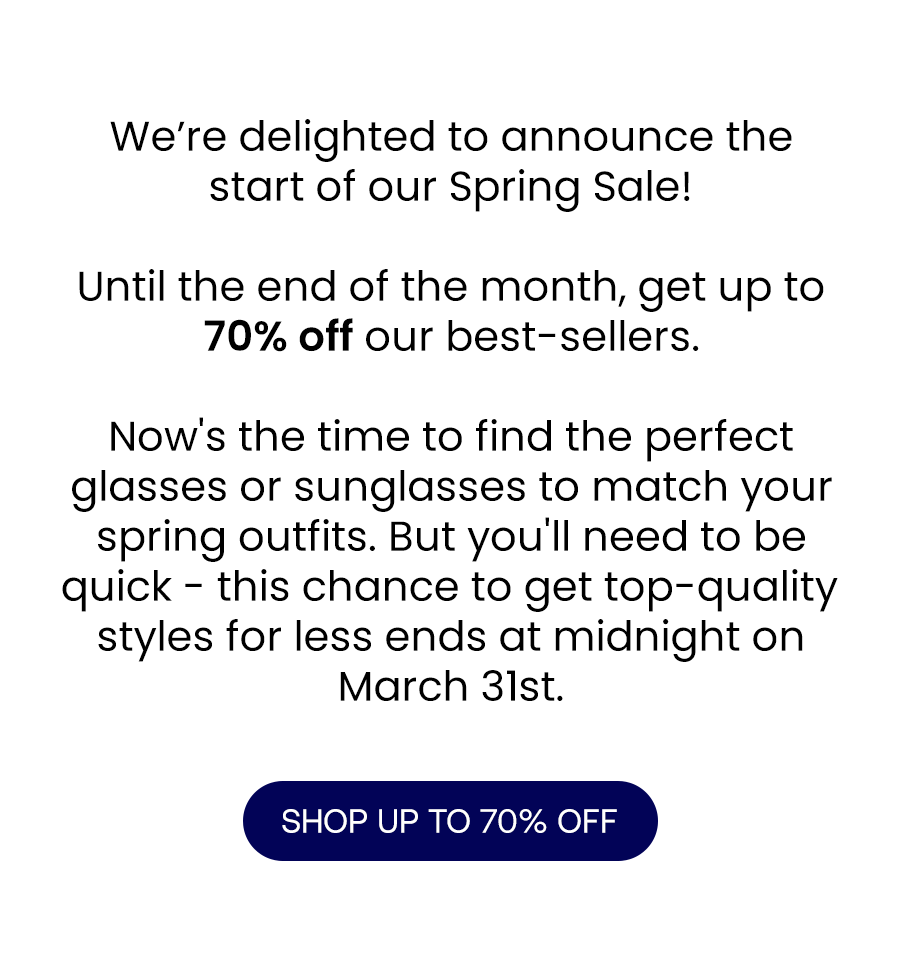Click the "March 31st." end date text
This screenshot has height=957, width=900.
click(x=451, y=687)
